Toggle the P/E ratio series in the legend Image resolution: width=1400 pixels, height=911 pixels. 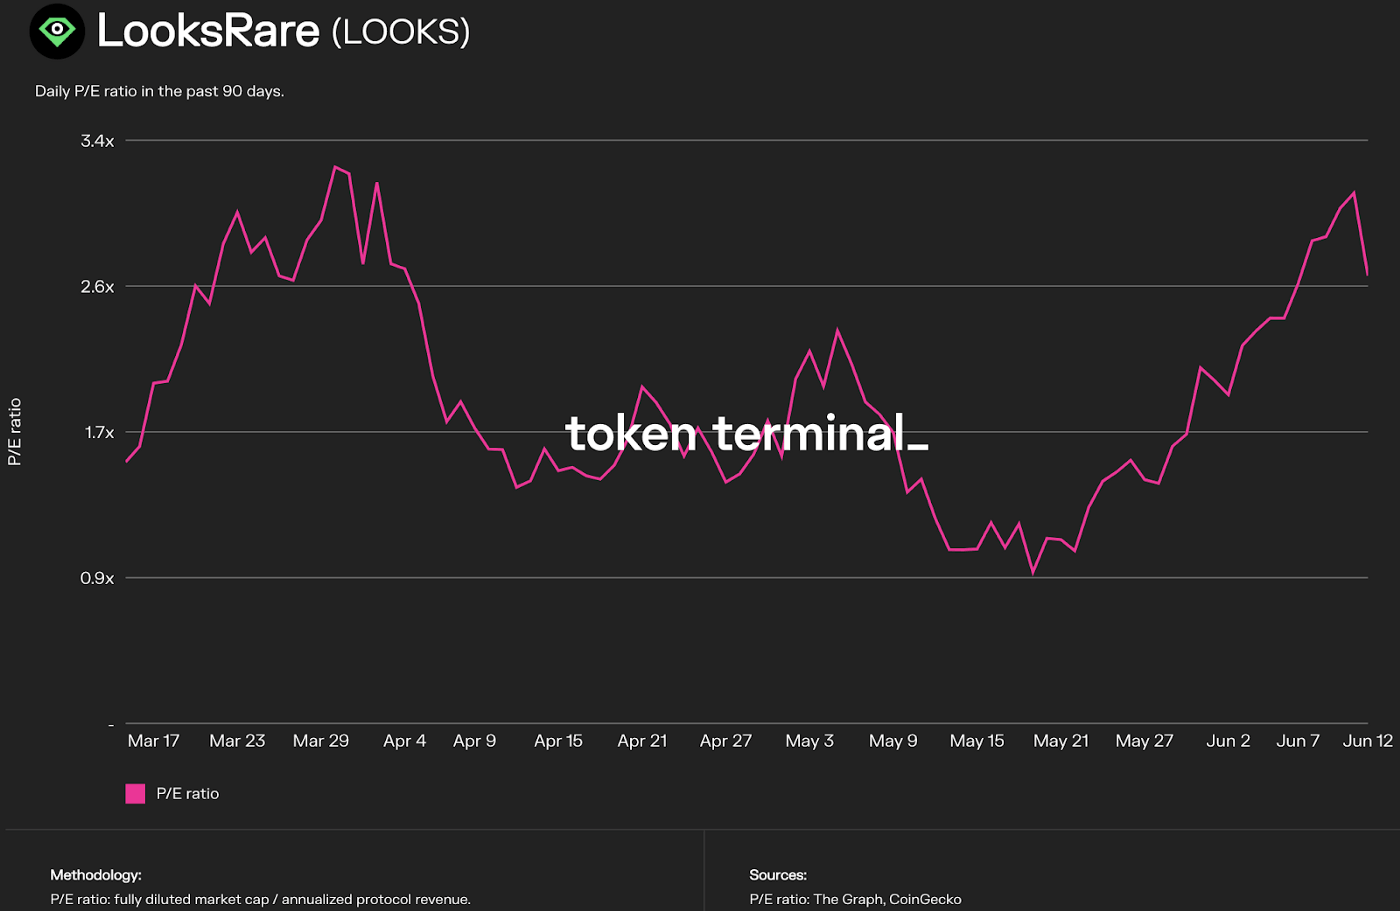tap(186, 792)
